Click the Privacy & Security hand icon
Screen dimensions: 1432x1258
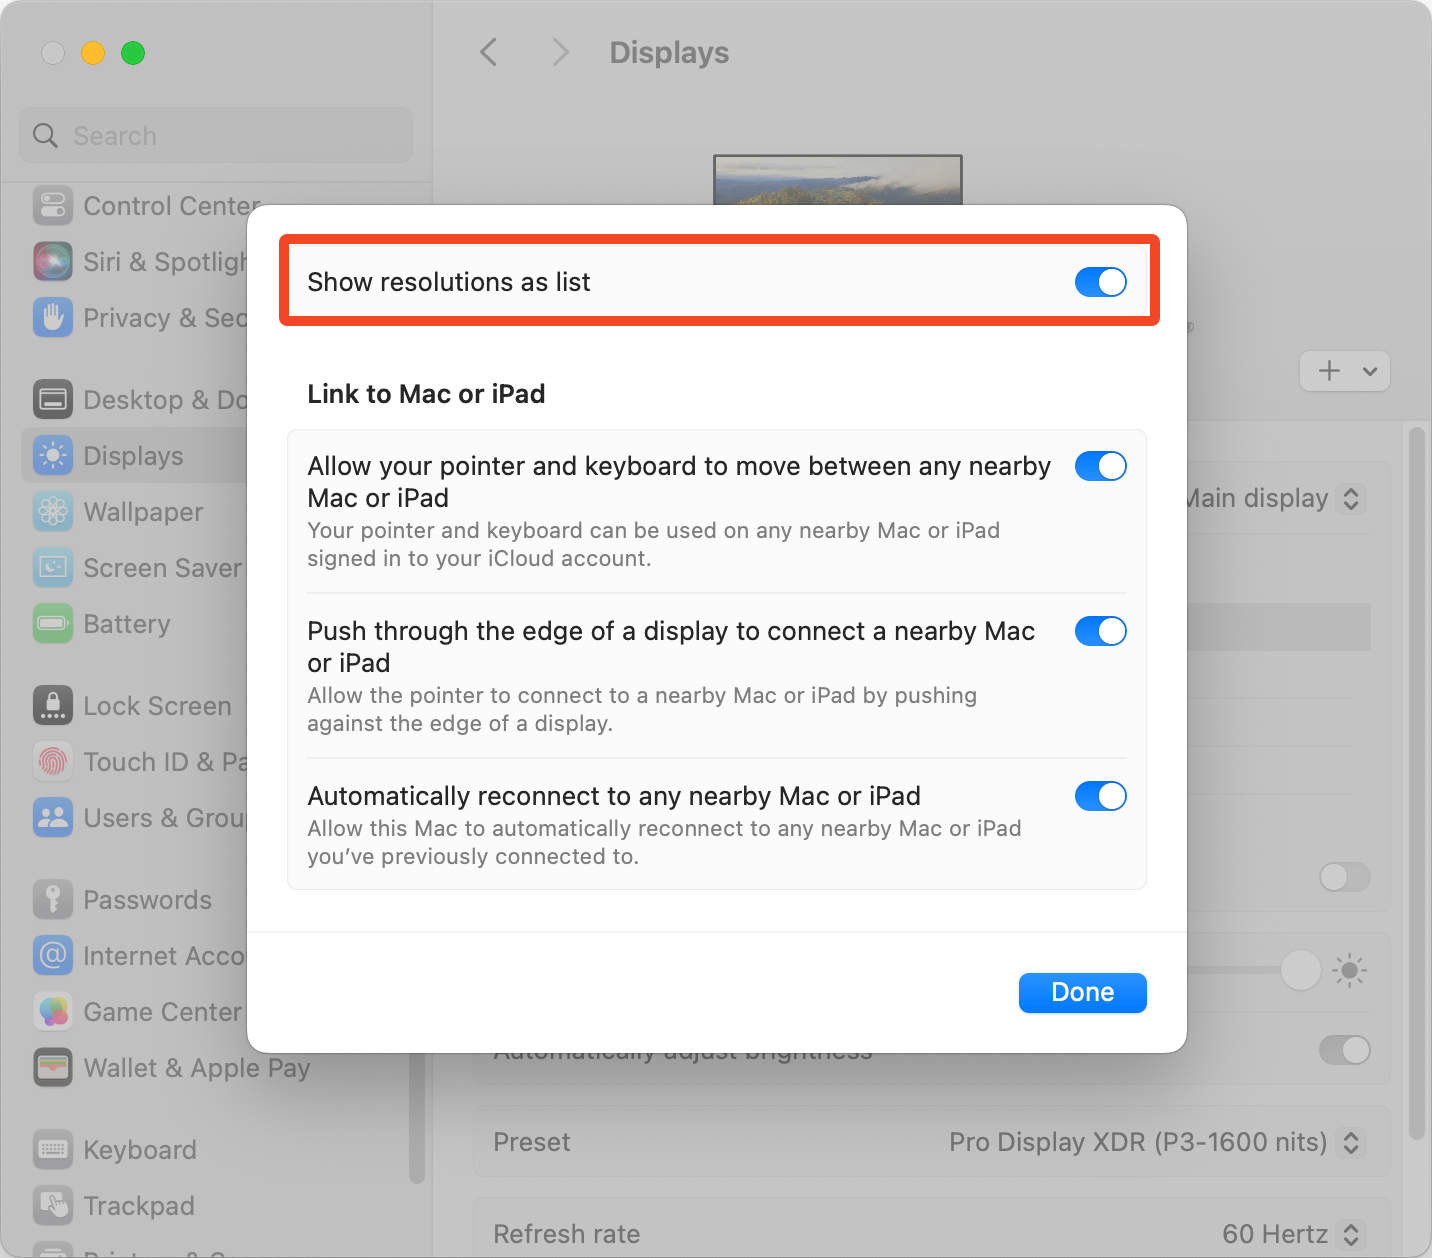[53, 318]
